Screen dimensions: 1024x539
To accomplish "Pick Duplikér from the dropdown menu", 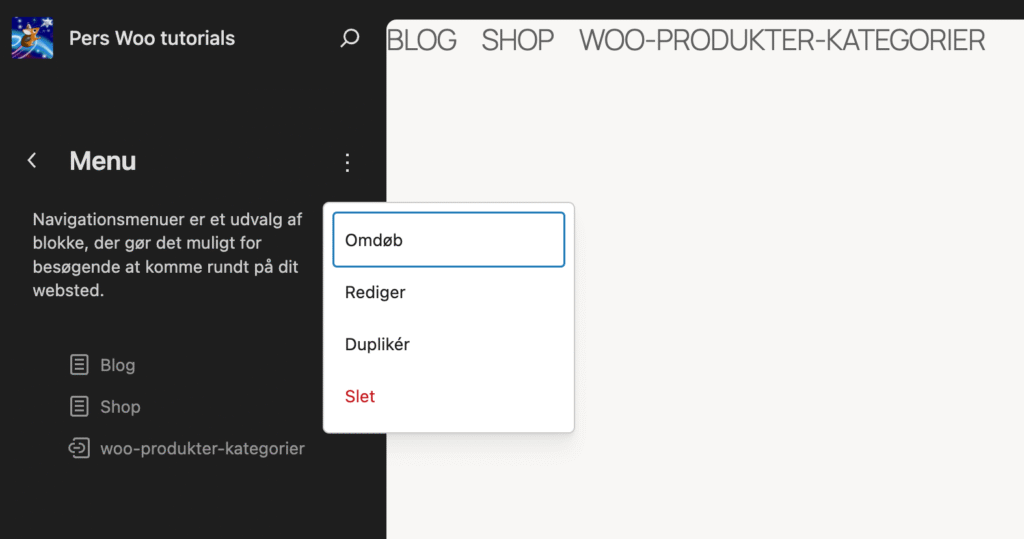I will 448,345.
